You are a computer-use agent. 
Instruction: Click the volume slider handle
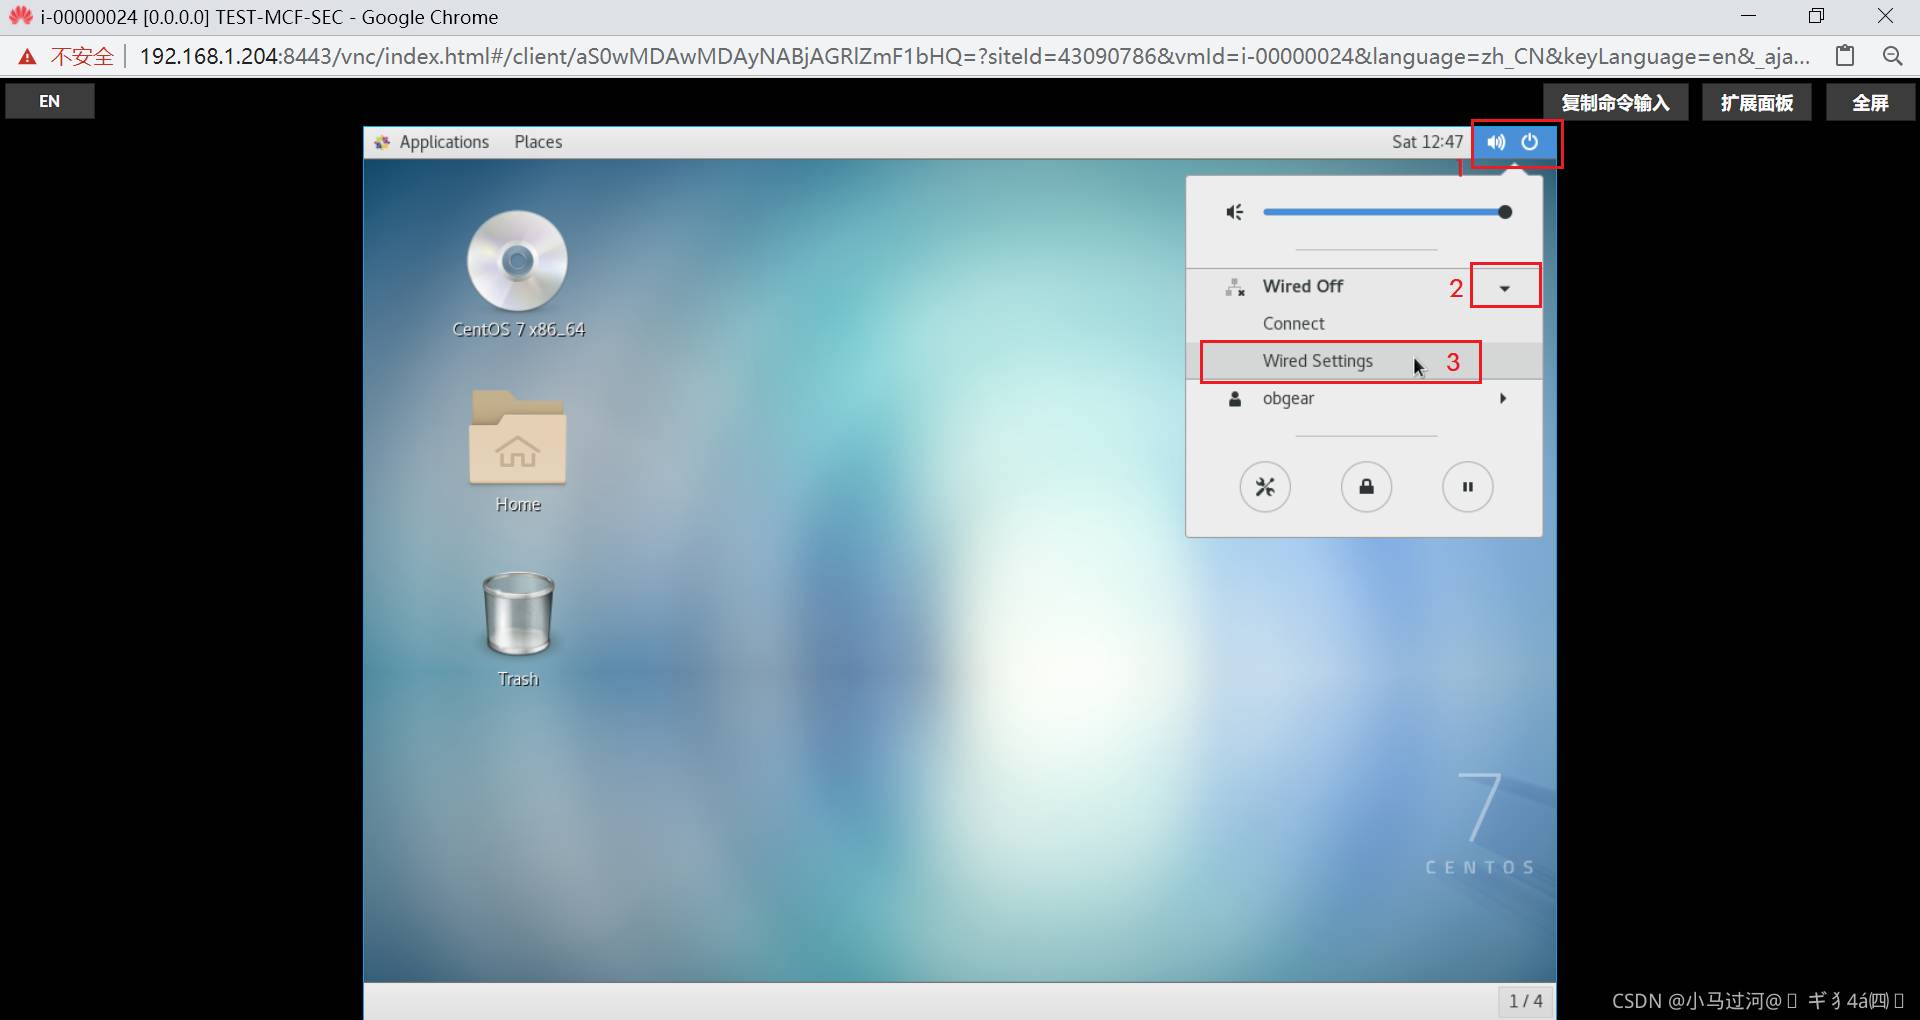tap(1505, 212)
